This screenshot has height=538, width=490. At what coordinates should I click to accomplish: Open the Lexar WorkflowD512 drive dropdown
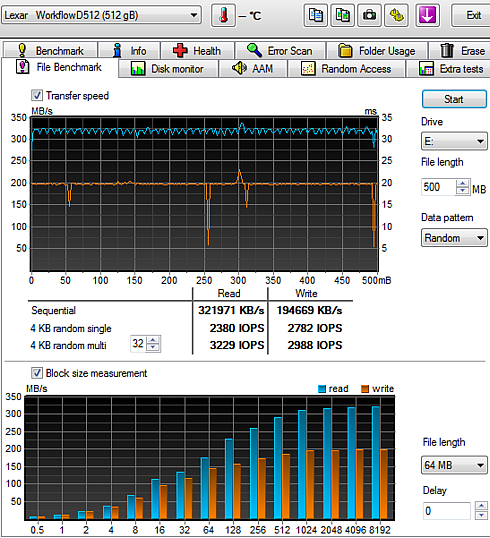click(x=102, y=15)
